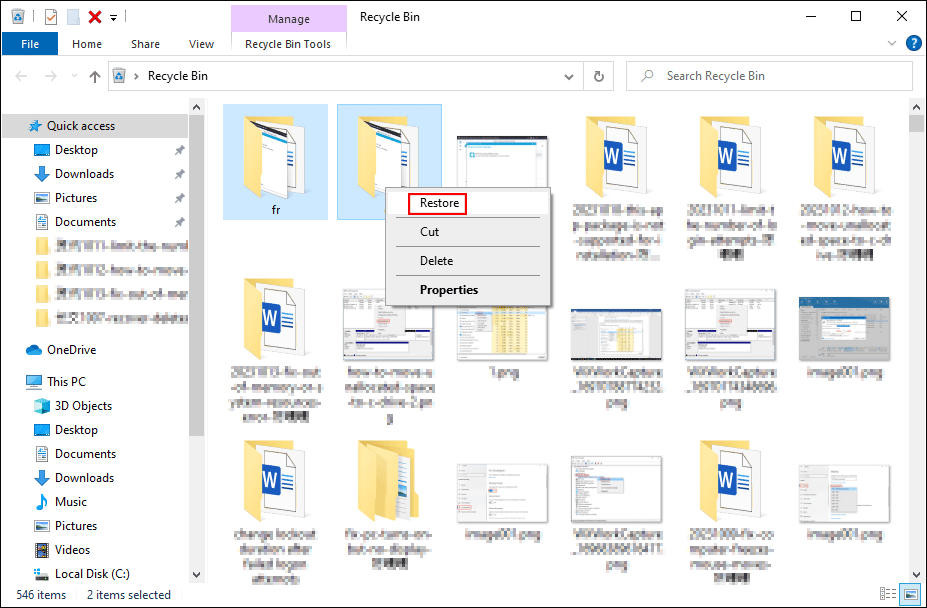Image resolution: width=927 pixels, height=608 pixels.
Task: Switch to details view from the status bar
Action: (x=888, y=594)
